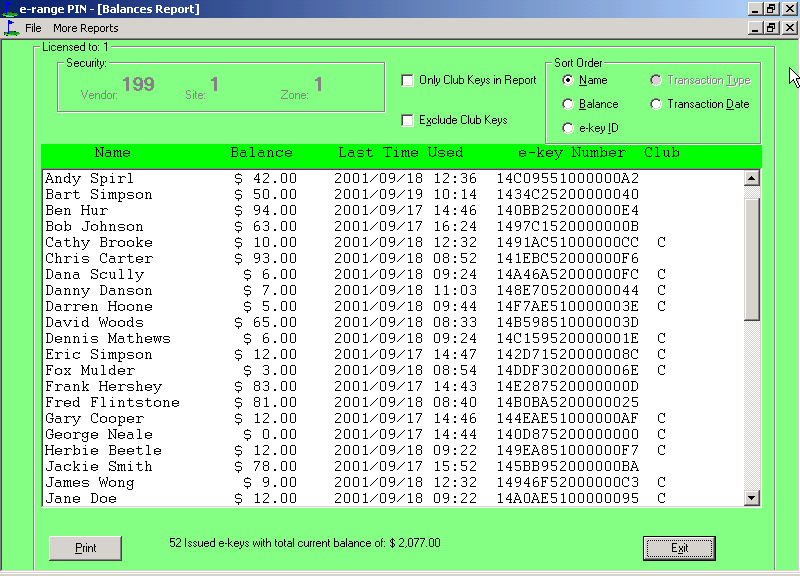Open the More Reports menu
800x576 pixels.
(x=85, y=28)
